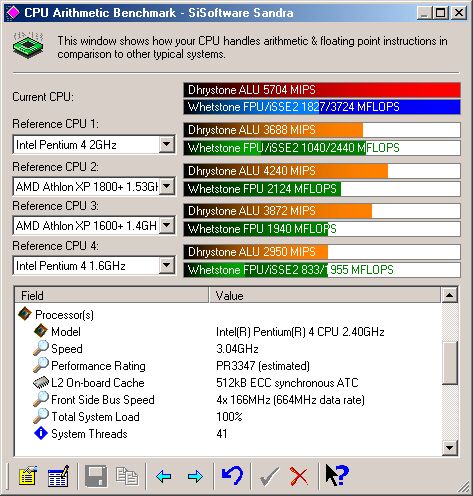Go back with the left arrow icon
The image size is (473, 496).
(x=164, y=476)
